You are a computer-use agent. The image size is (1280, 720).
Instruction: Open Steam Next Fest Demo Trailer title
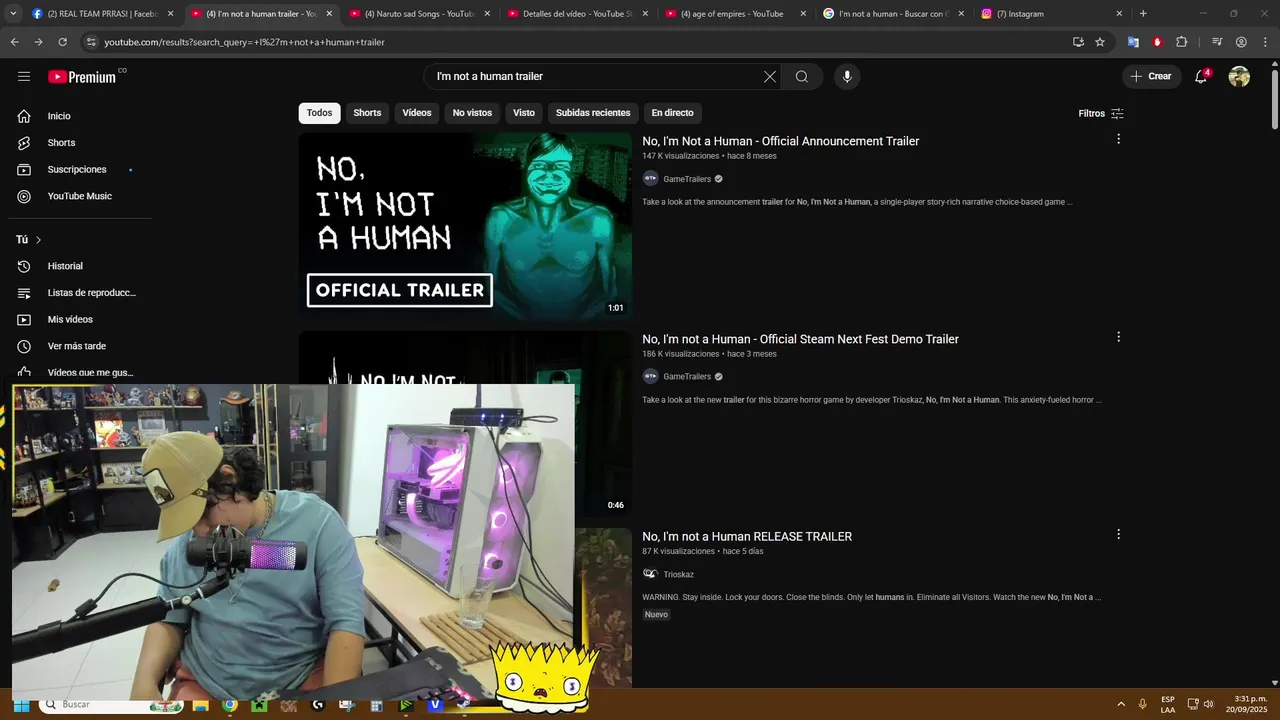point(800,339)
